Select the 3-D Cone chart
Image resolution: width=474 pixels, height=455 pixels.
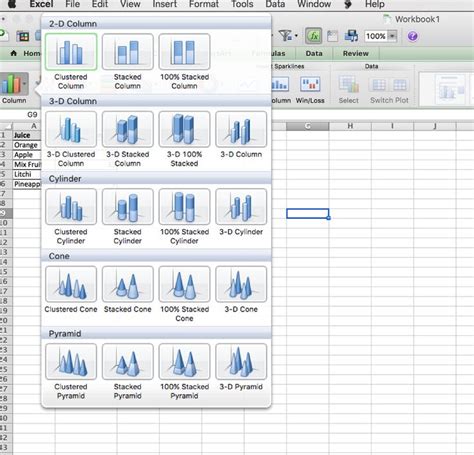(x=241, y=284)
